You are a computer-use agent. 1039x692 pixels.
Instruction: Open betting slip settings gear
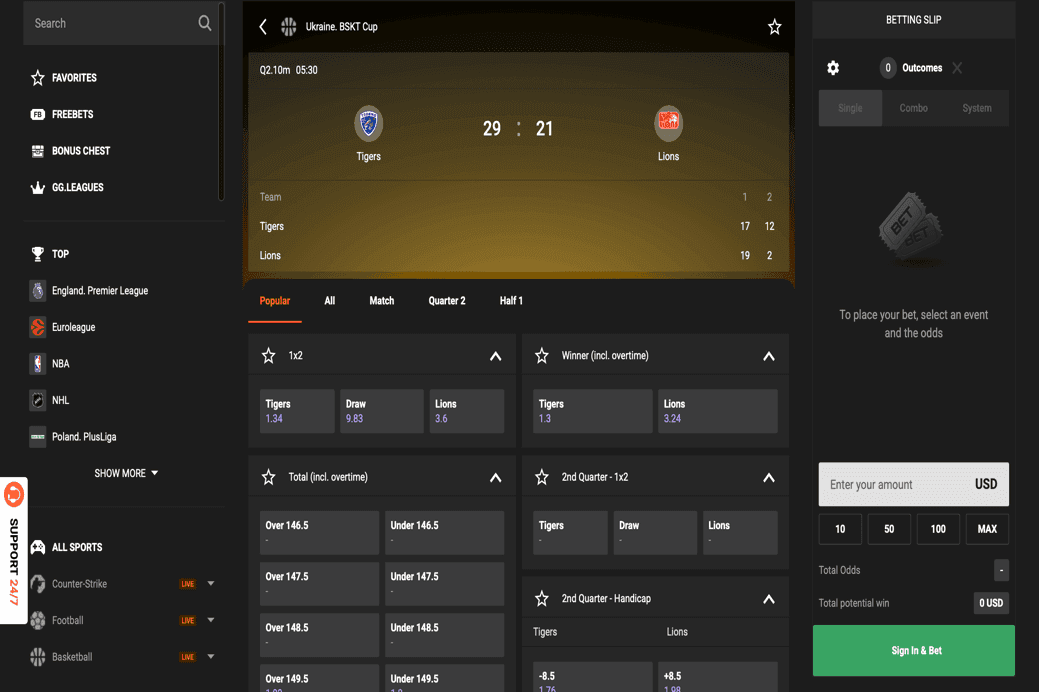(x=833, y=68)
